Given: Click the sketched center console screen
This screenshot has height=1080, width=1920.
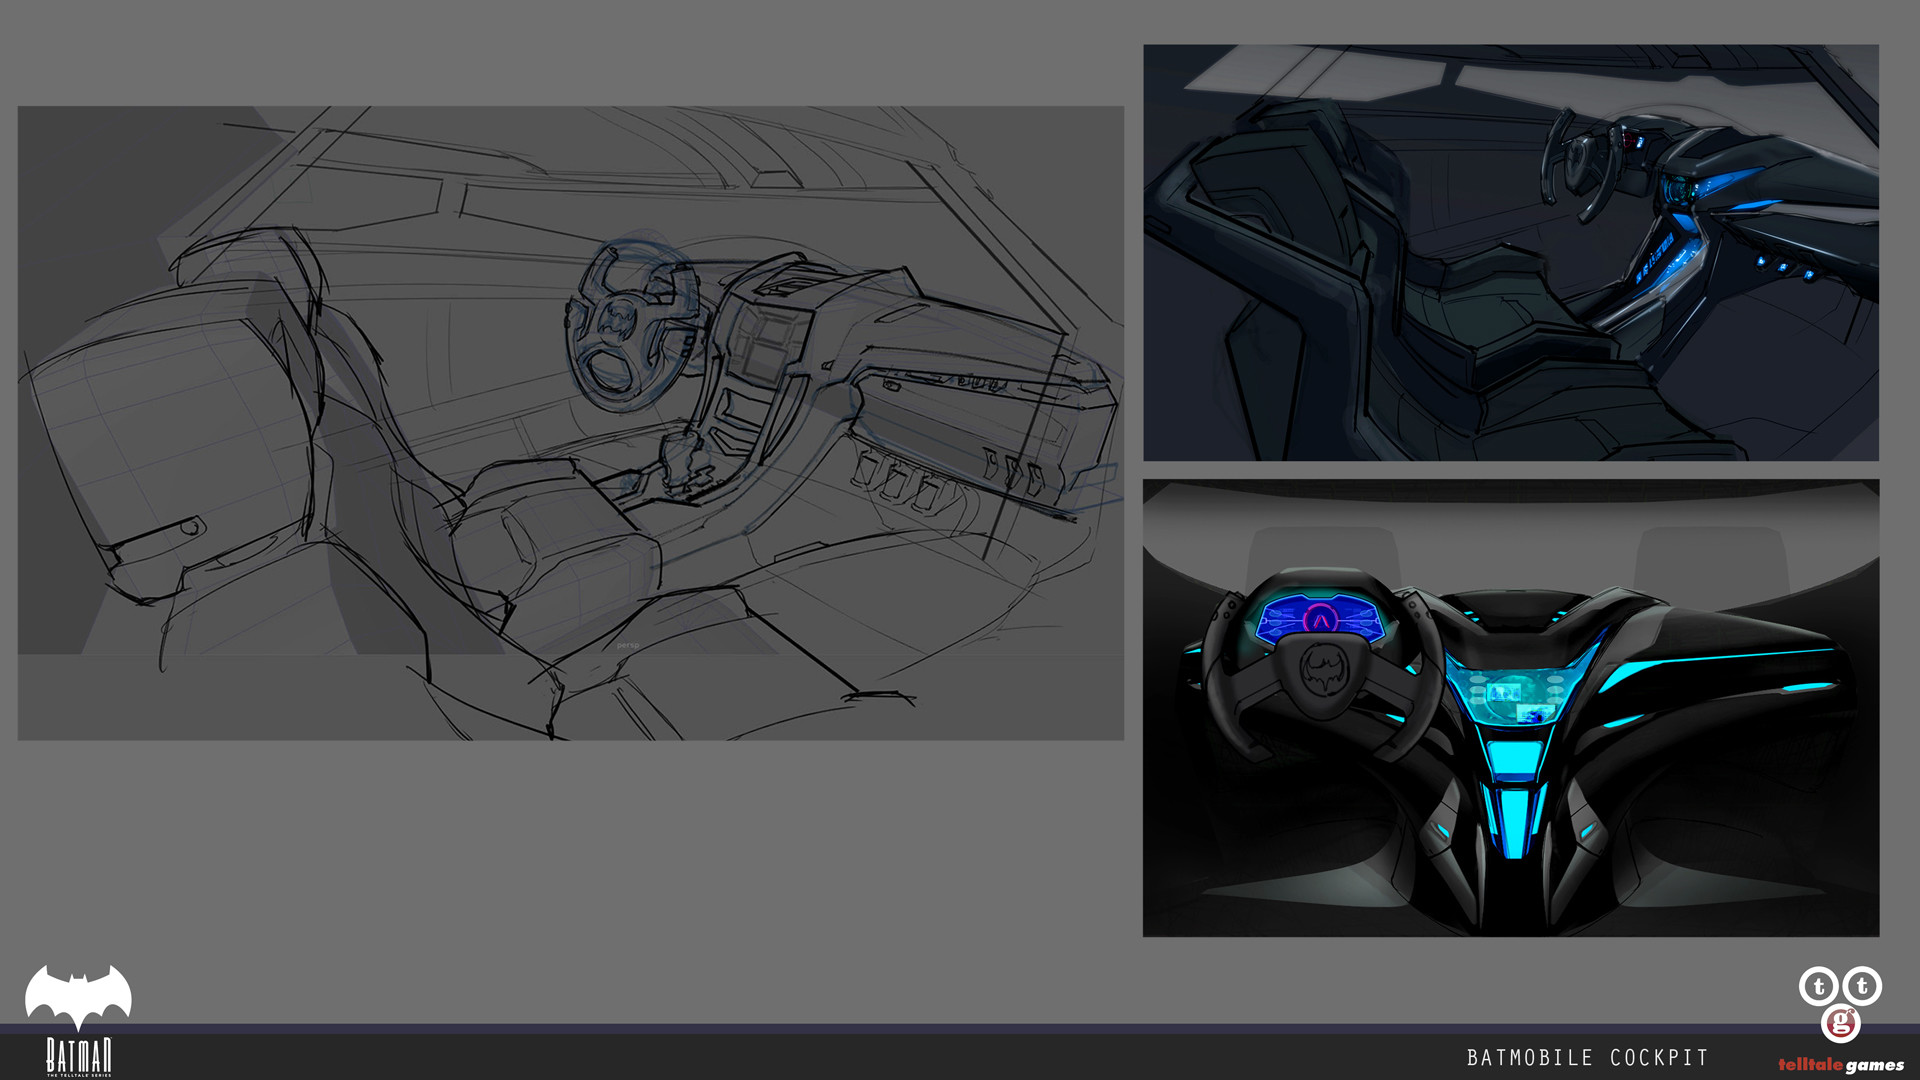Looking at the screenshot, I should (766, 343).
